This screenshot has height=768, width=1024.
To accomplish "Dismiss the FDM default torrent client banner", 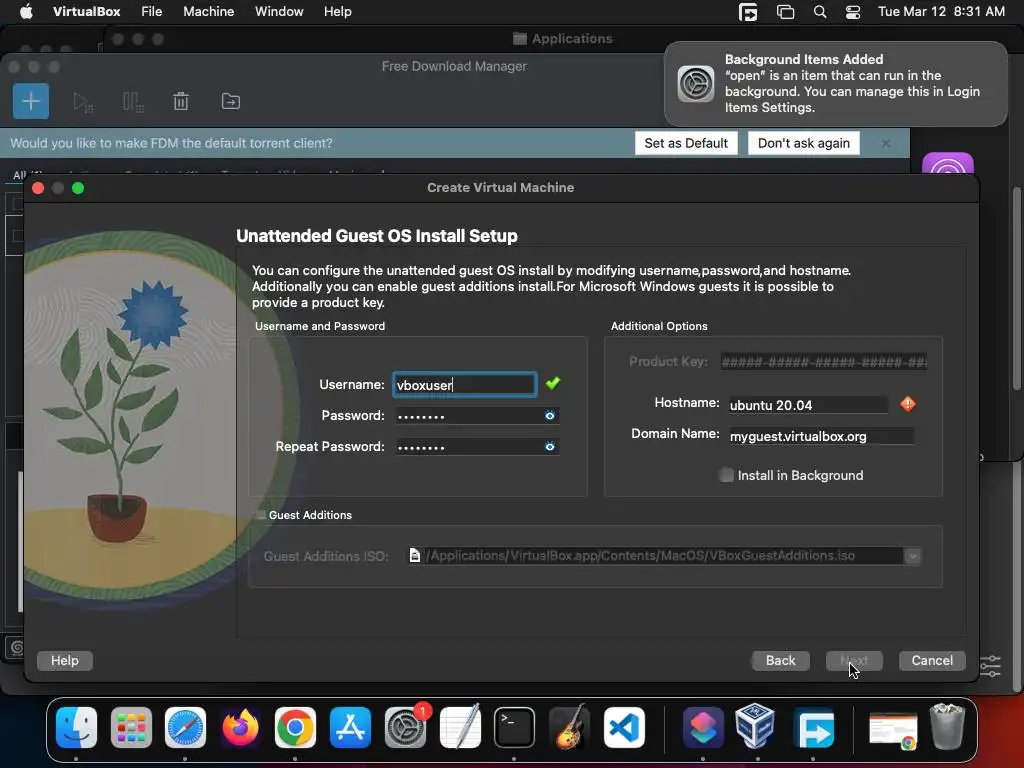I will [886, 143].
